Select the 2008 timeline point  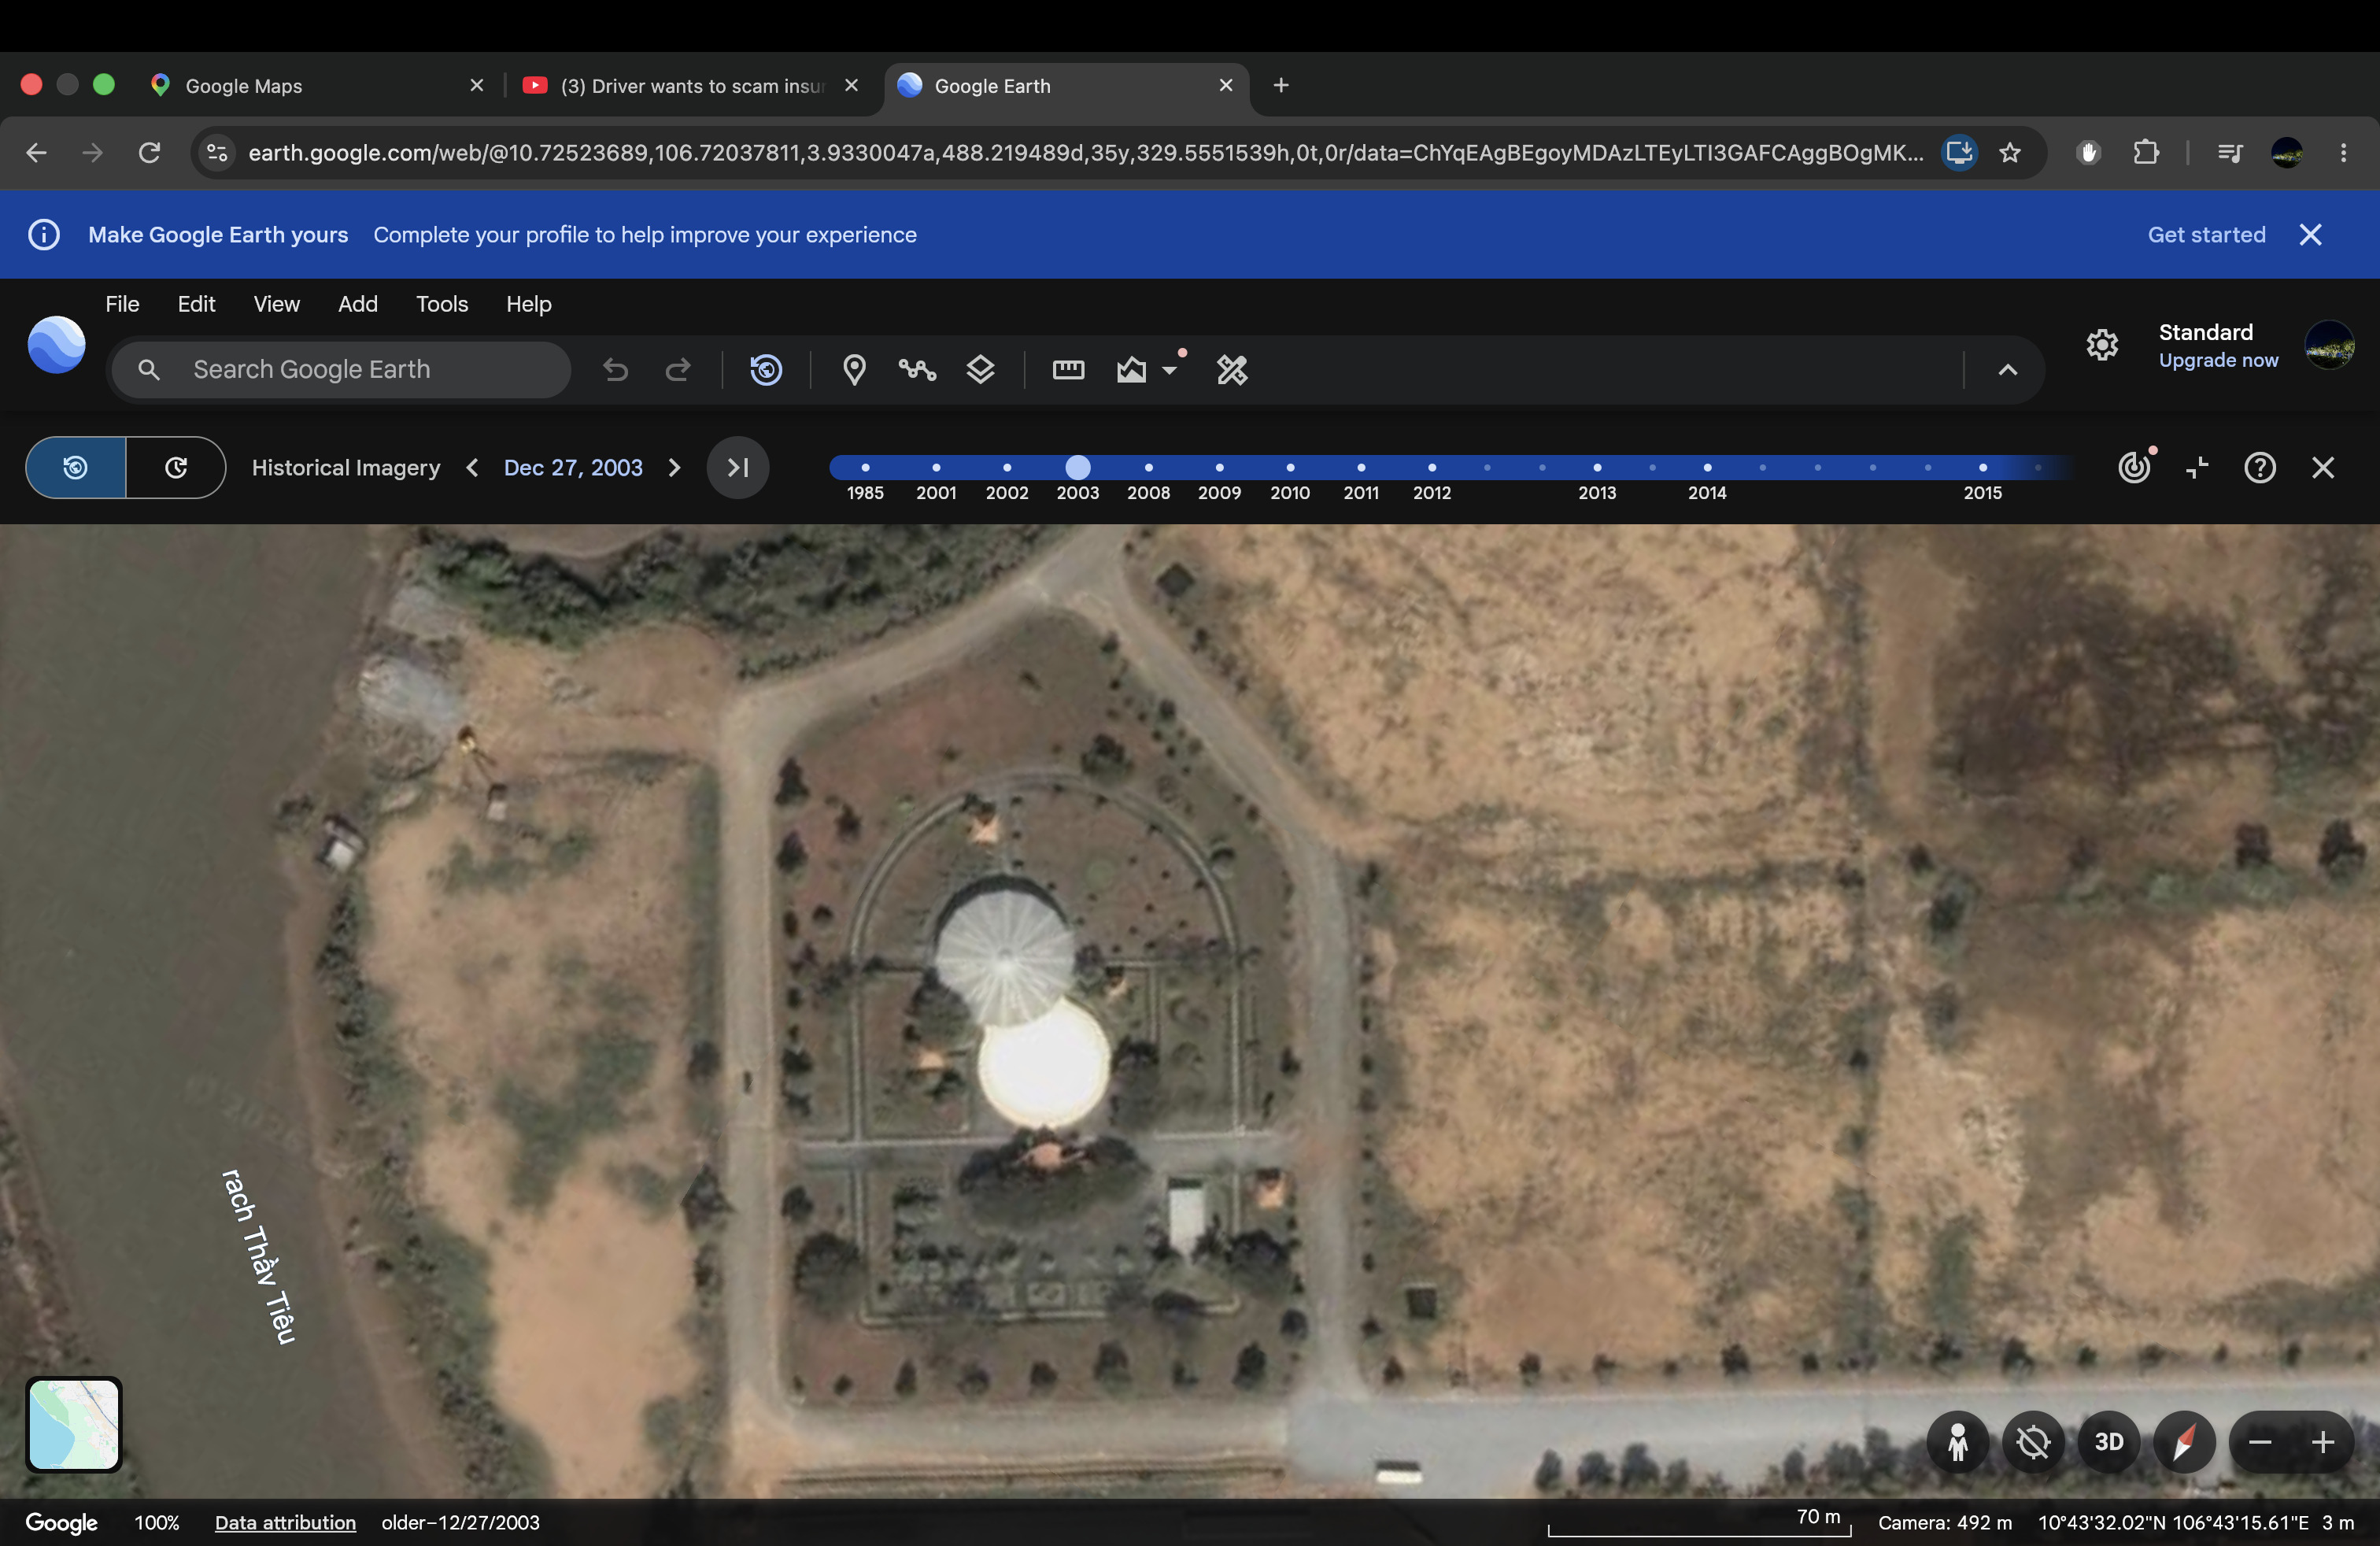1149,467
